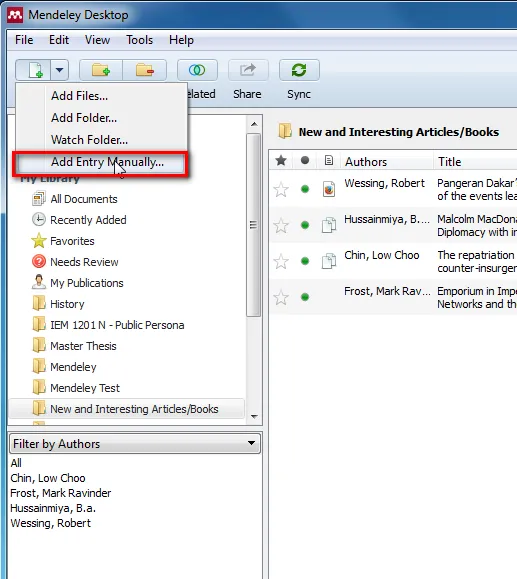Open the Filter by Authors dropdown
517x579 pixels.
tap(135, 443)
